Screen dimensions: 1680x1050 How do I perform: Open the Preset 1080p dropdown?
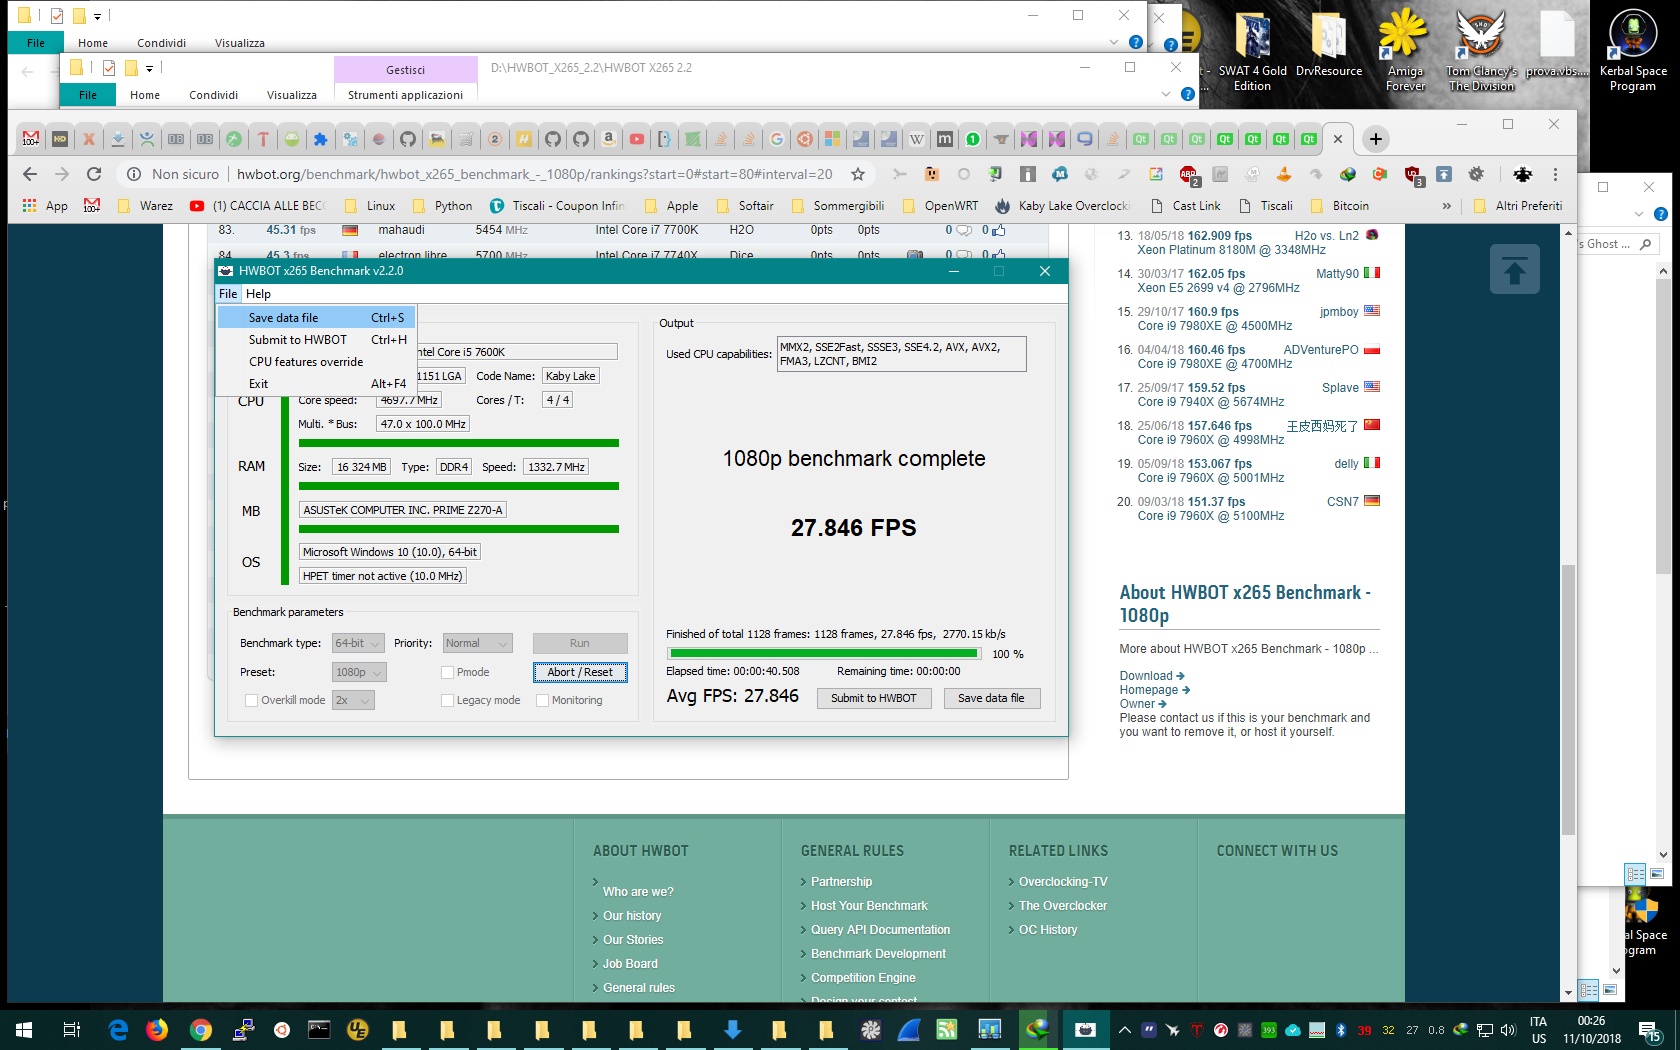coord(358,672)
